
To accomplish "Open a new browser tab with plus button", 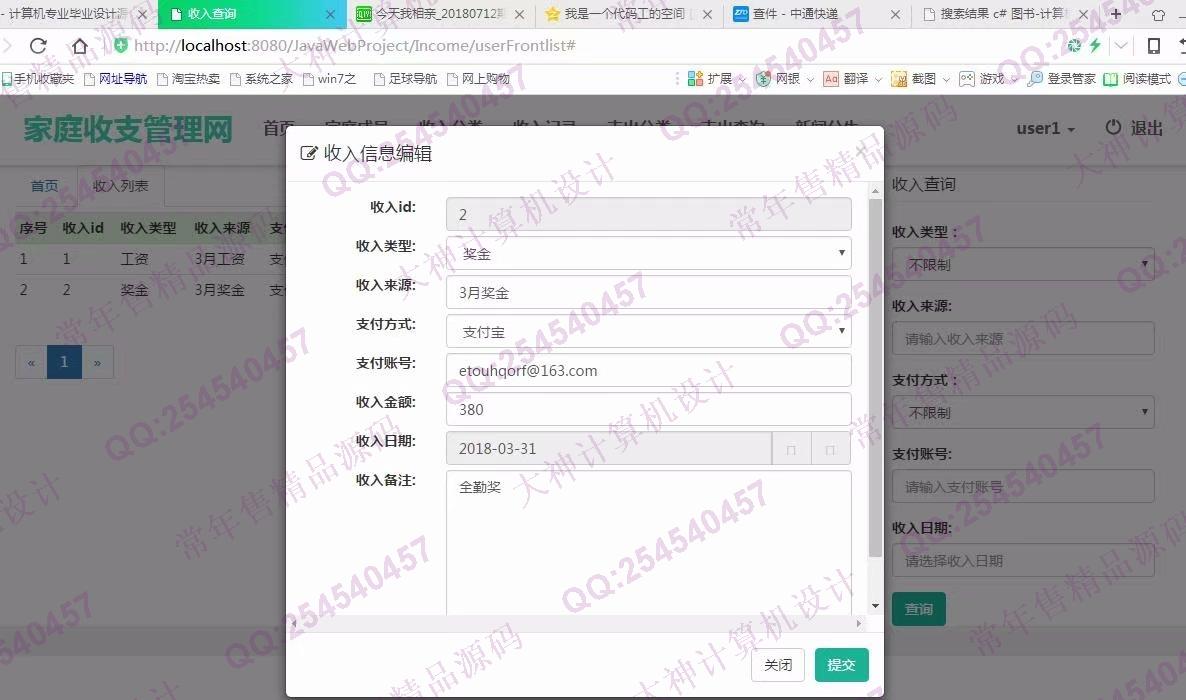I will click(x=1116, y=14).
